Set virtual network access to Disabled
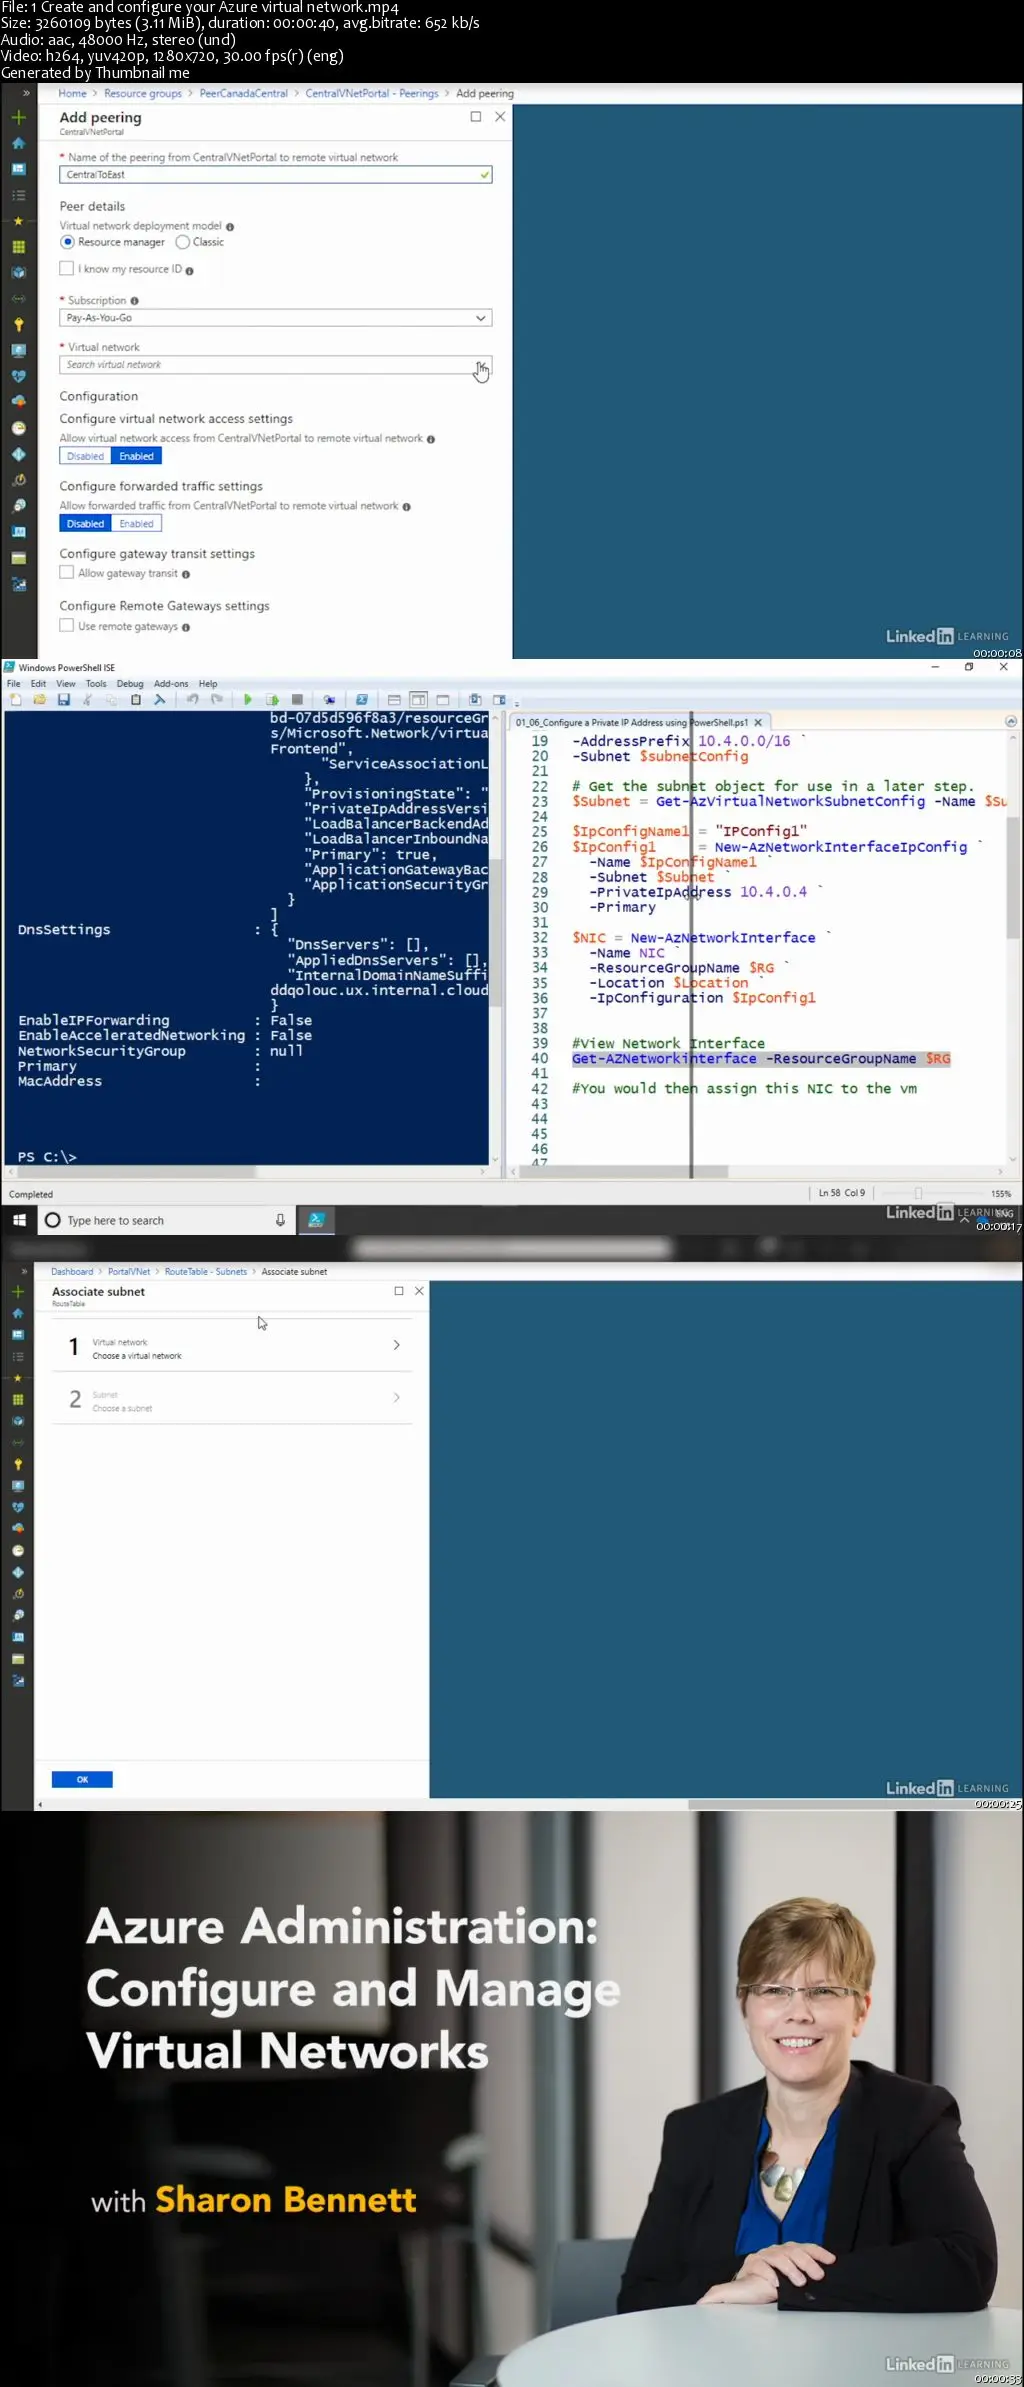The image size is (1024, 2387). tap(85, 456)
